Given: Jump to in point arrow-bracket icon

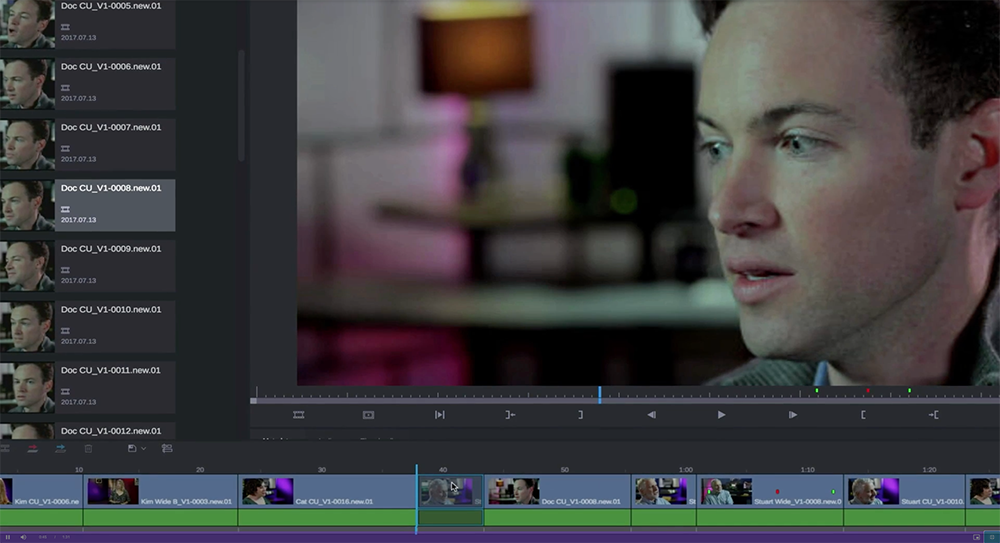Looking at the screenshot, I should tap(934, 415).
